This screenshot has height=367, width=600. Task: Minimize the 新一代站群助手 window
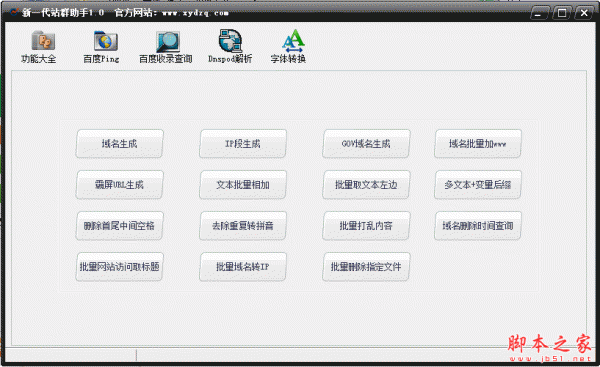click(539, 13)
